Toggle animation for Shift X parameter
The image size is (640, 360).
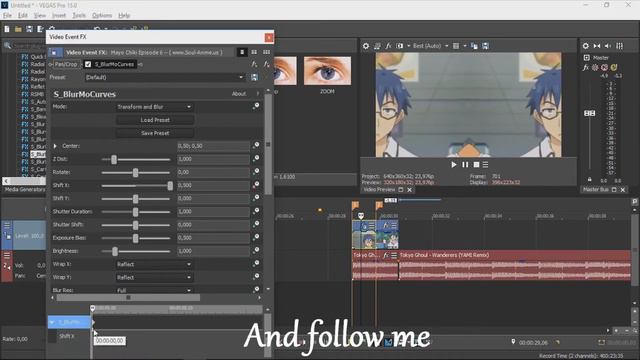tap(256, 184)
